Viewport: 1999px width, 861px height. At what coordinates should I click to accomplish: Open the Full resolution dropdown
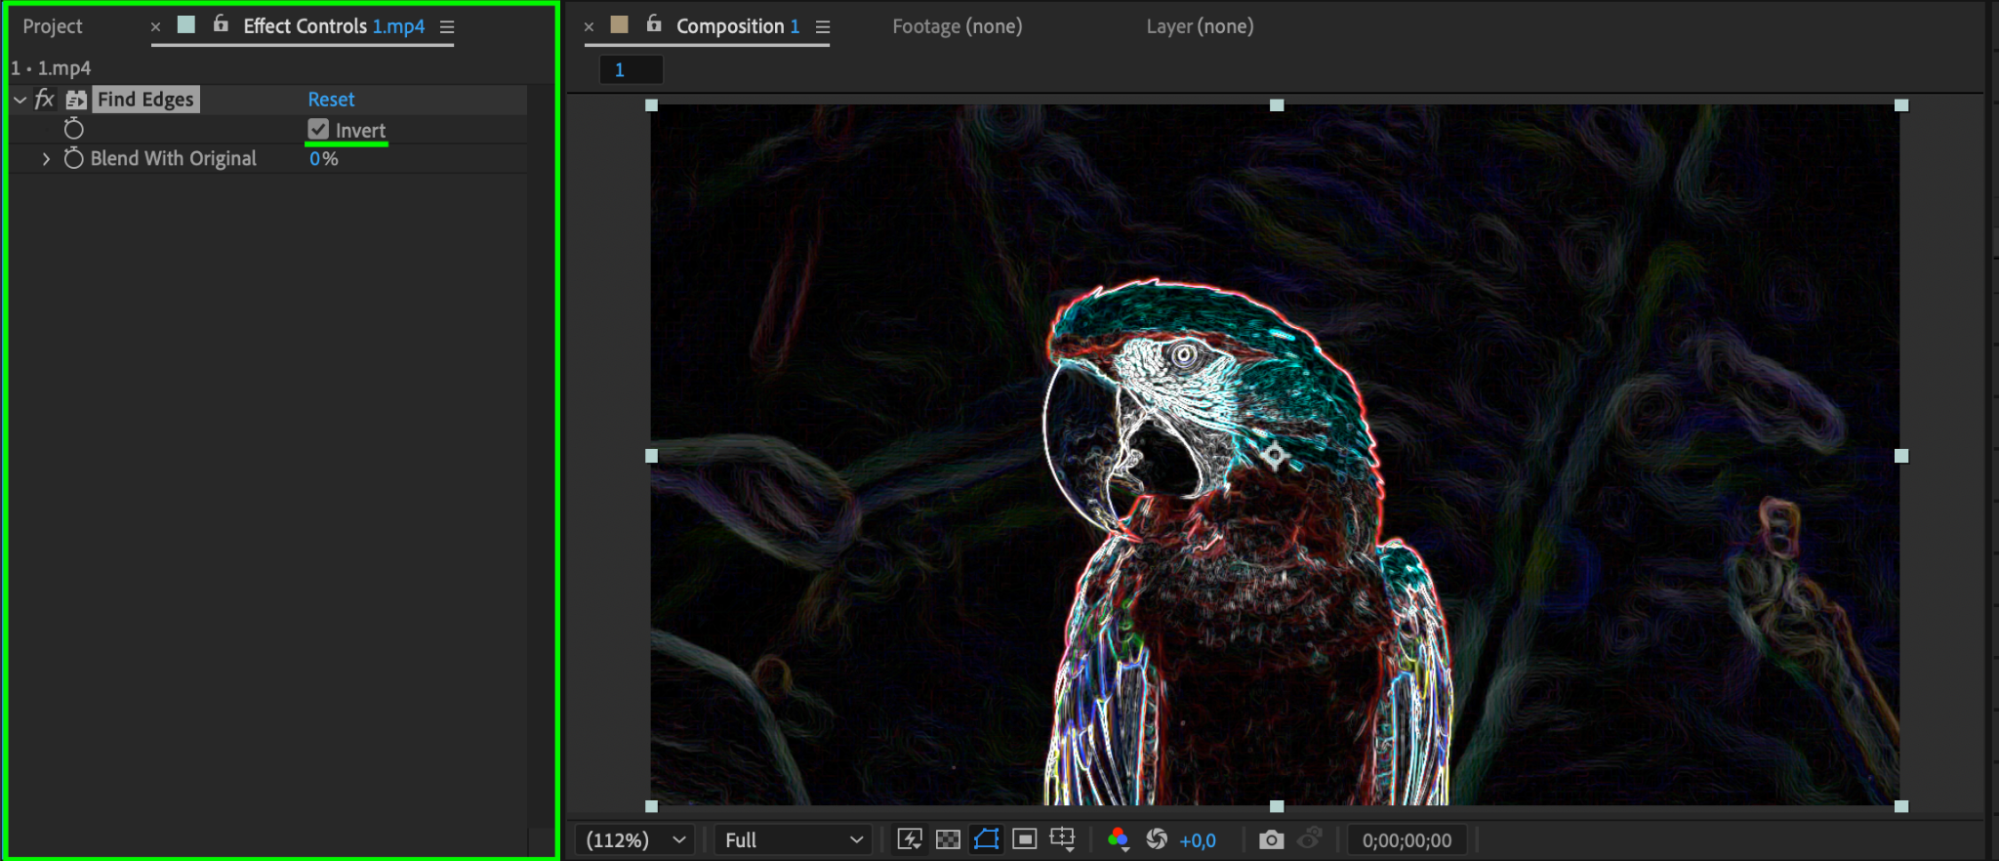[793, 840]
